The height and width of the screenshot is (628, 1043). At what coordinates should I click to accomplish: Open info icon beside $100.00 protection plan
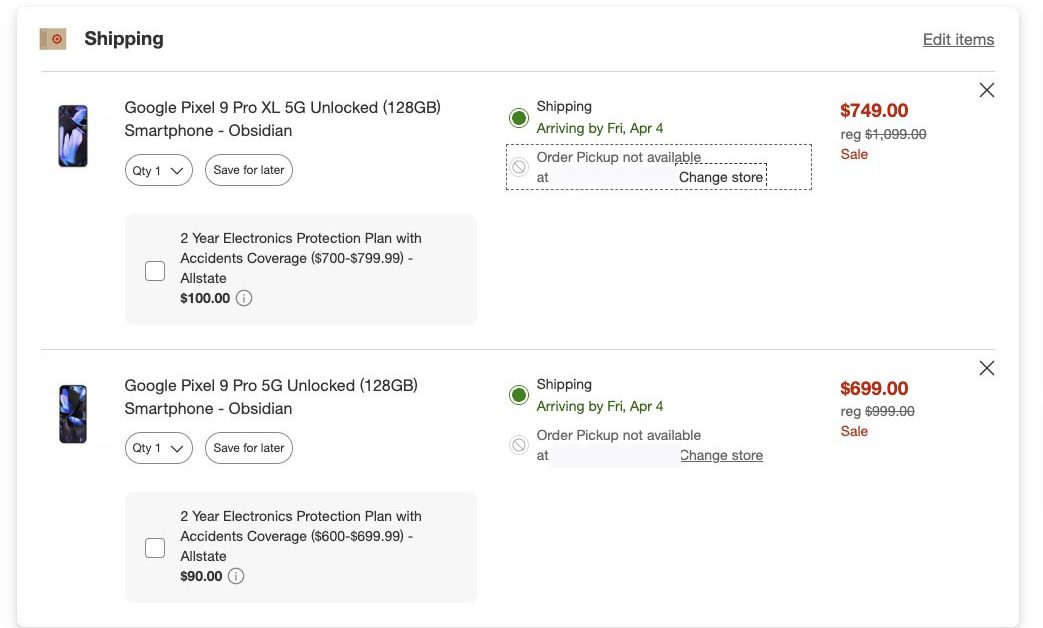pos(244,298)
